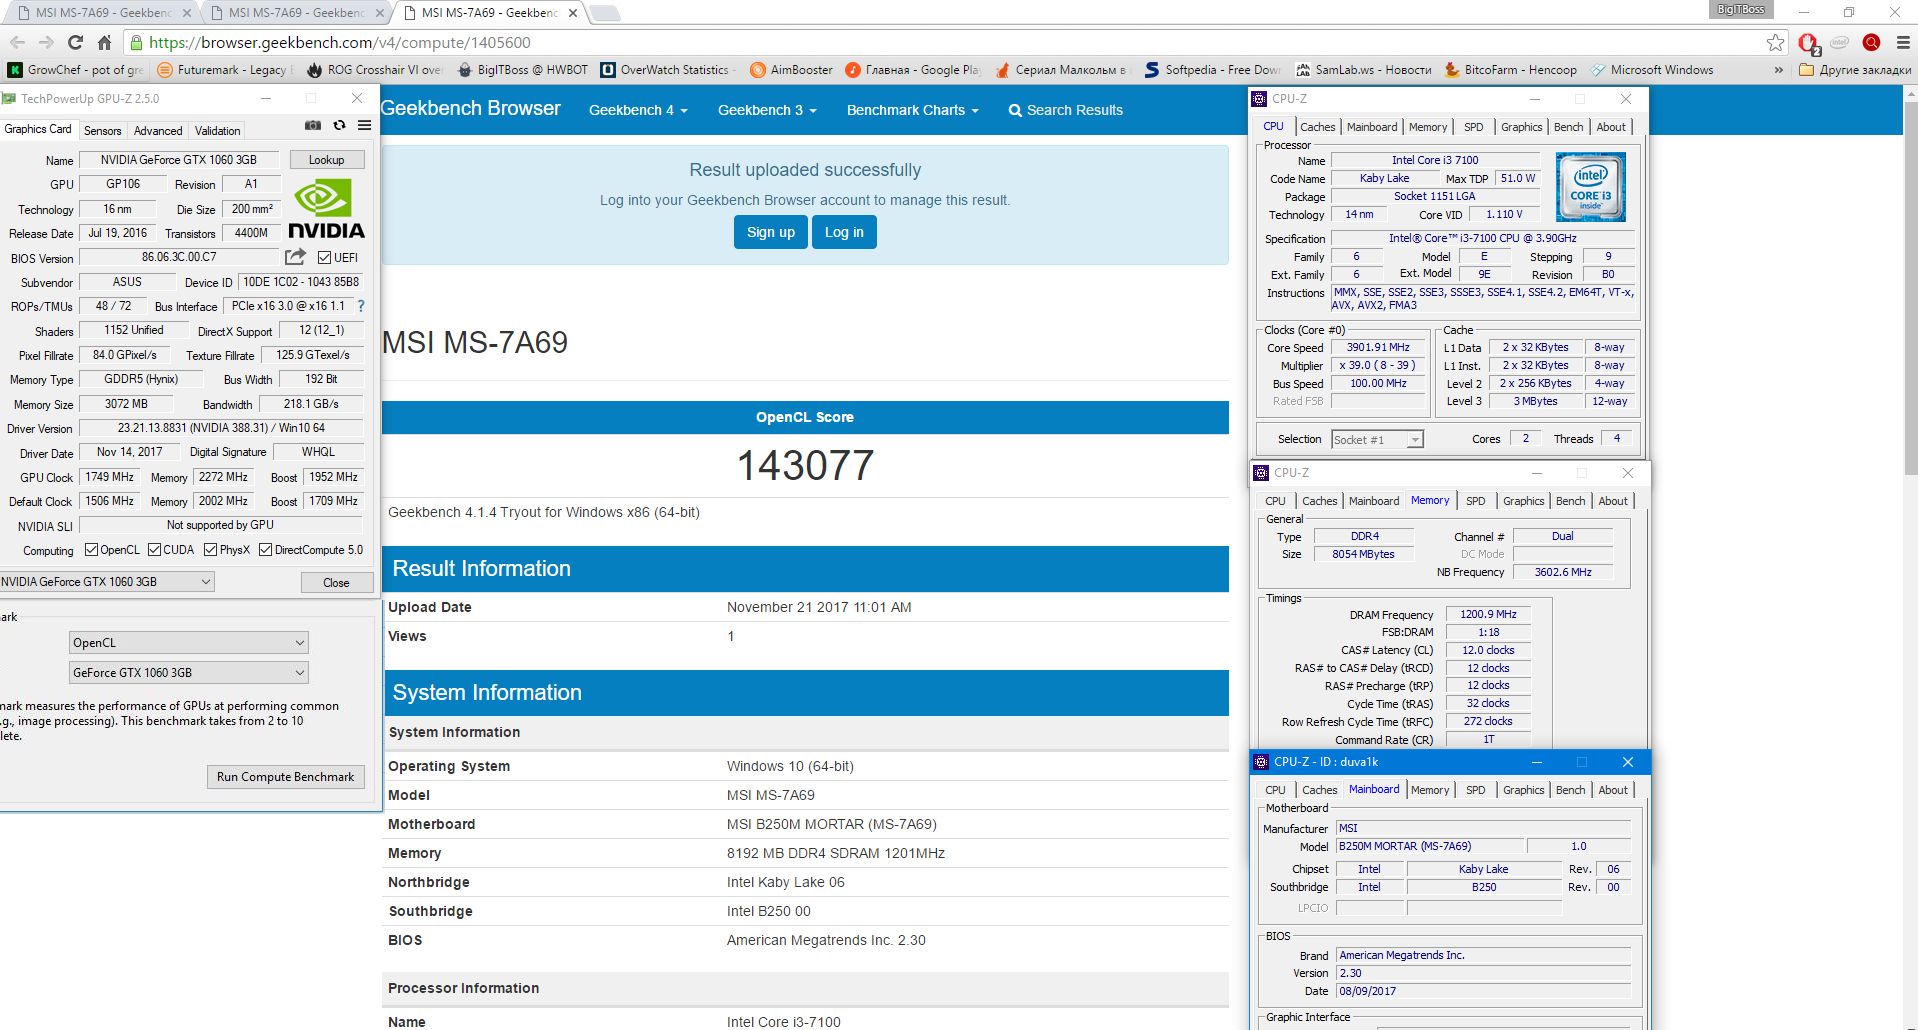Toggle the DirectCompute 5.0 checkbox

(x=265, y=550)
